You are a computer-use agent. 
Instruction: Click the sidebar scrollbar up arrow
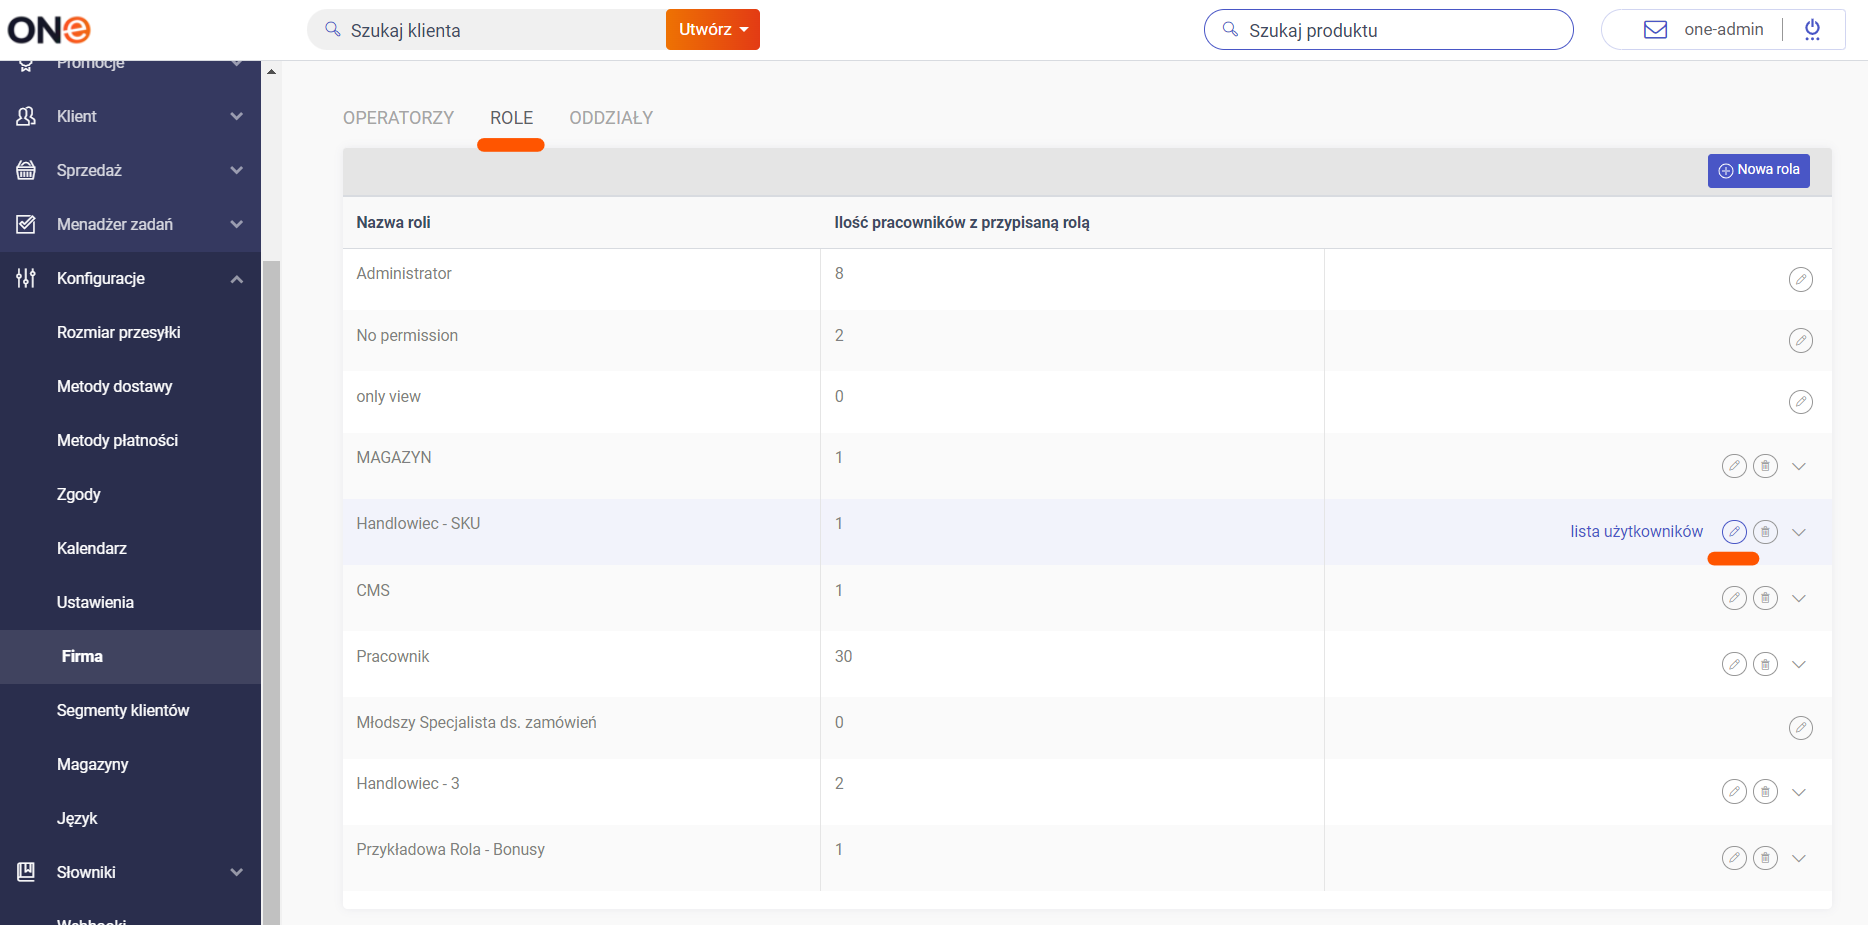click(x=271, y=72)
